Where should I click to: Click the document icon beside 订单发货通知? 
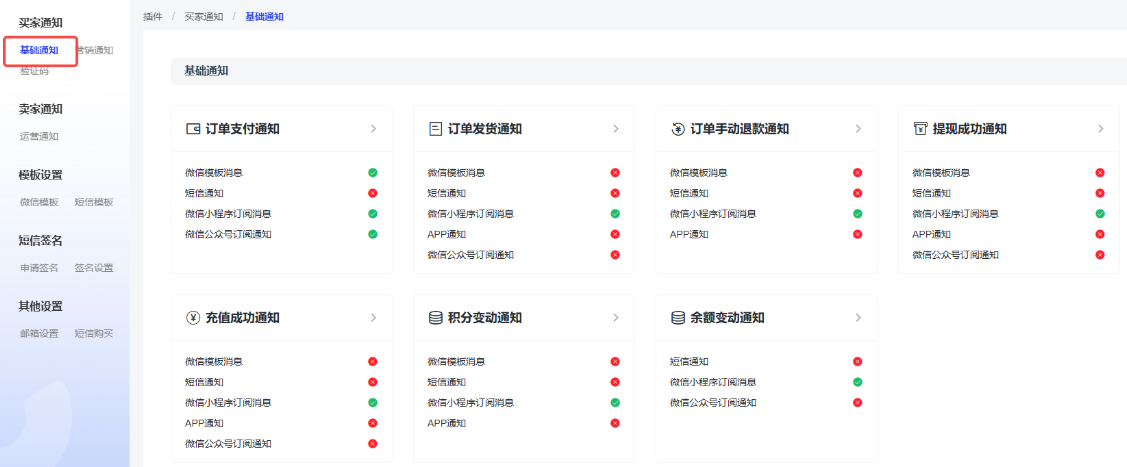pyautogui.click(x=435, y=129)
